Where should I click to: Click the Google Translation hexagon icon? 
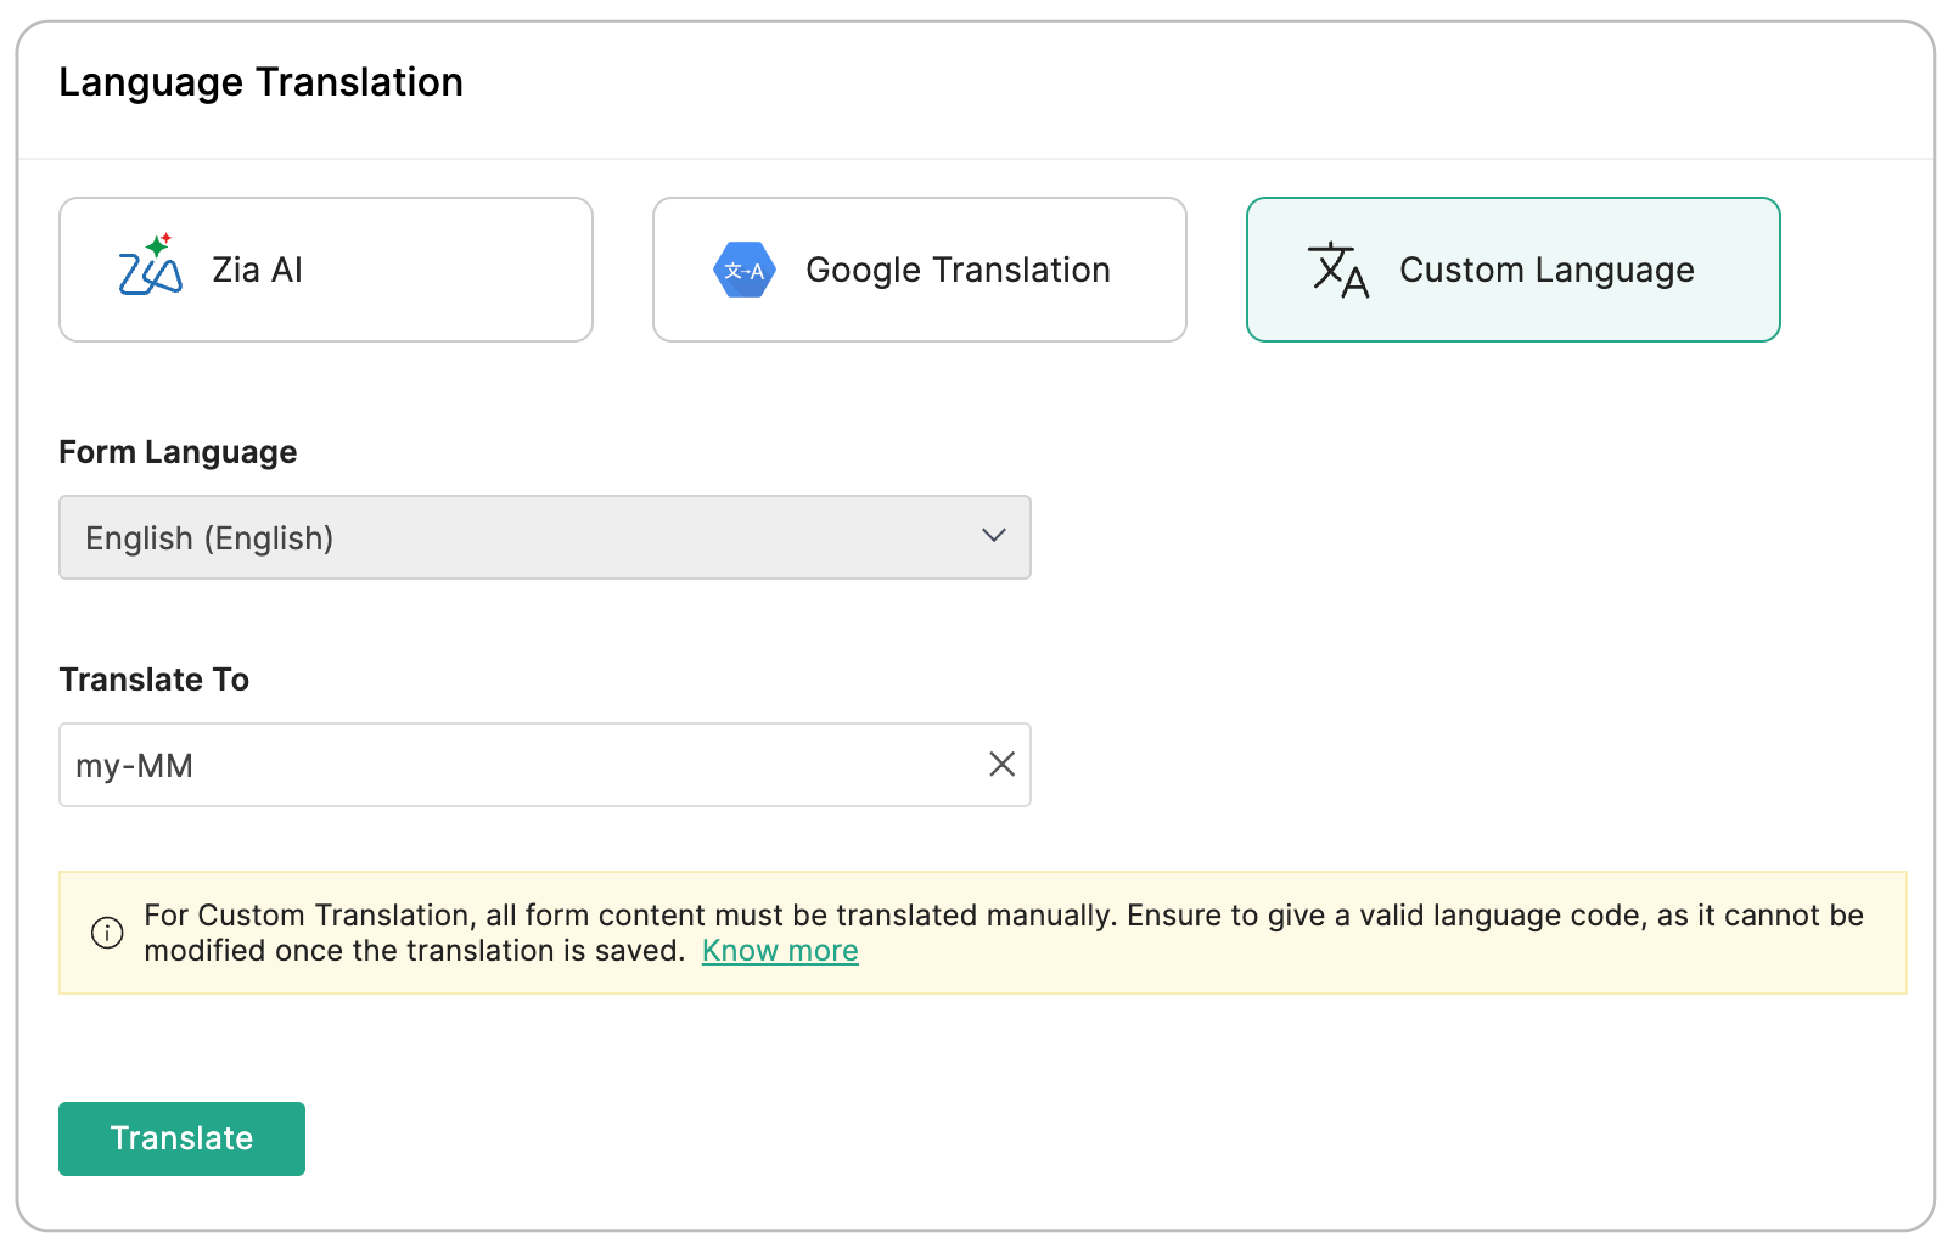point(744,270)
